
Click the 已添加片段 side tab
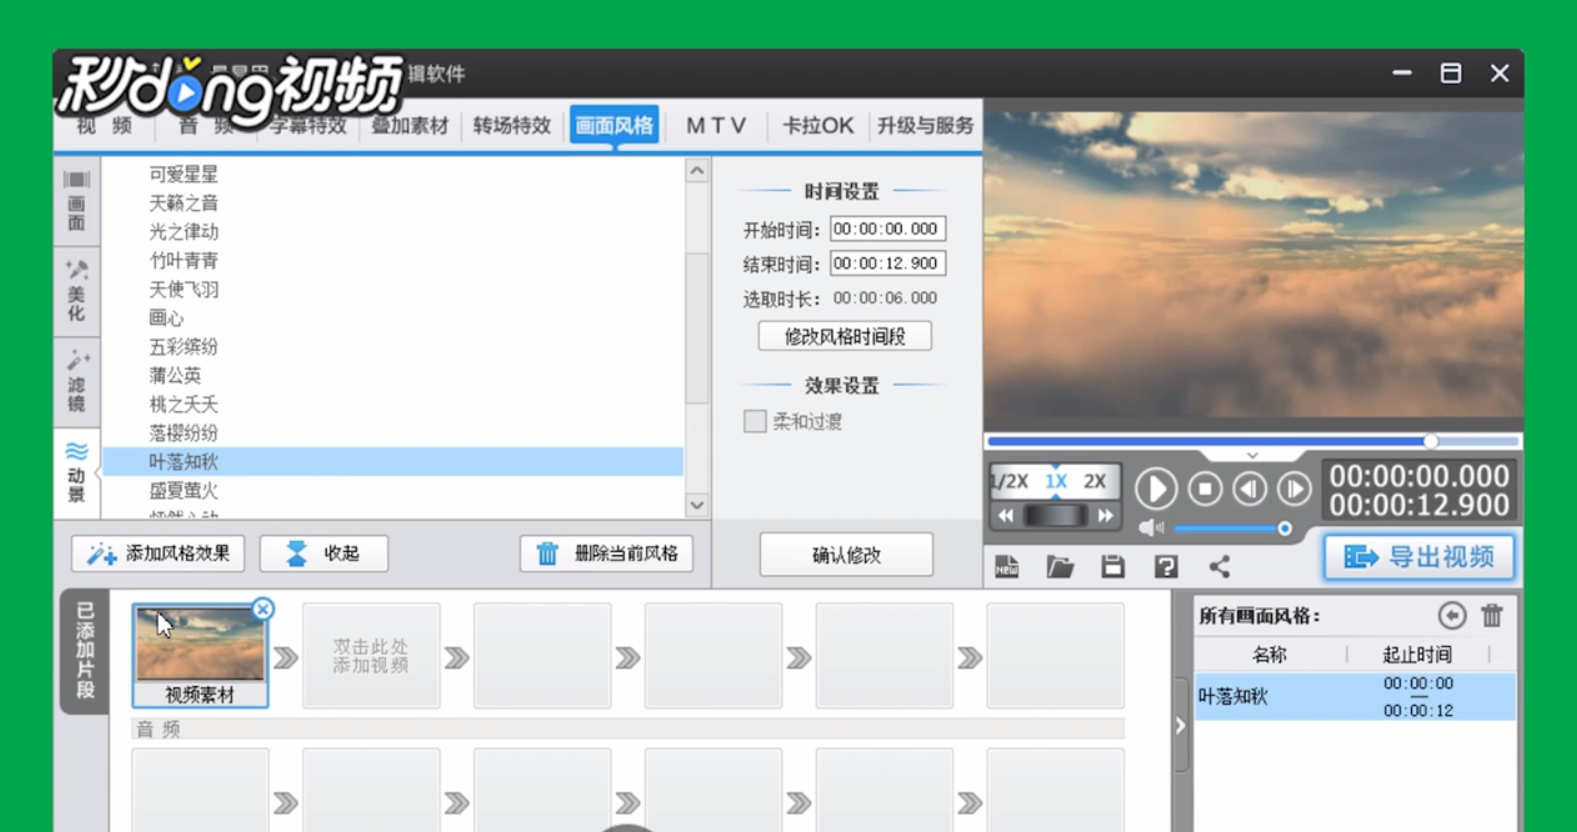click(x=85, y=650)
